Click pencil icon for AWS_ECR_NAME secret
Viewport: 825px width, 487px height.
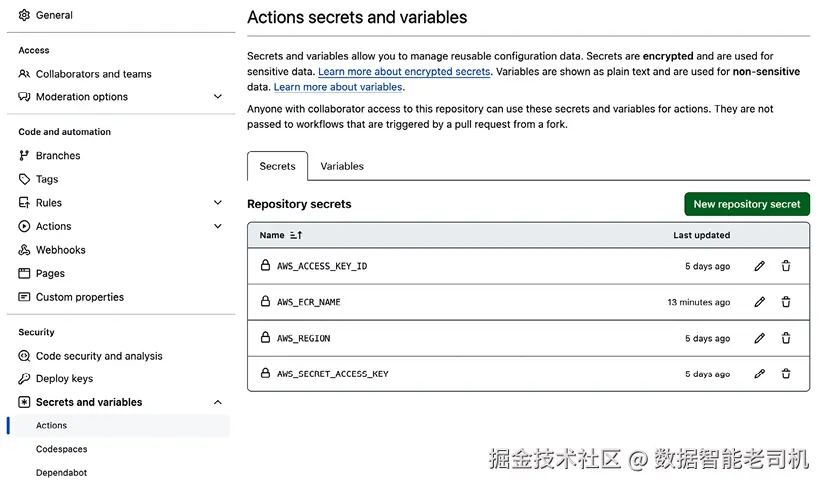tap(760, 302)
